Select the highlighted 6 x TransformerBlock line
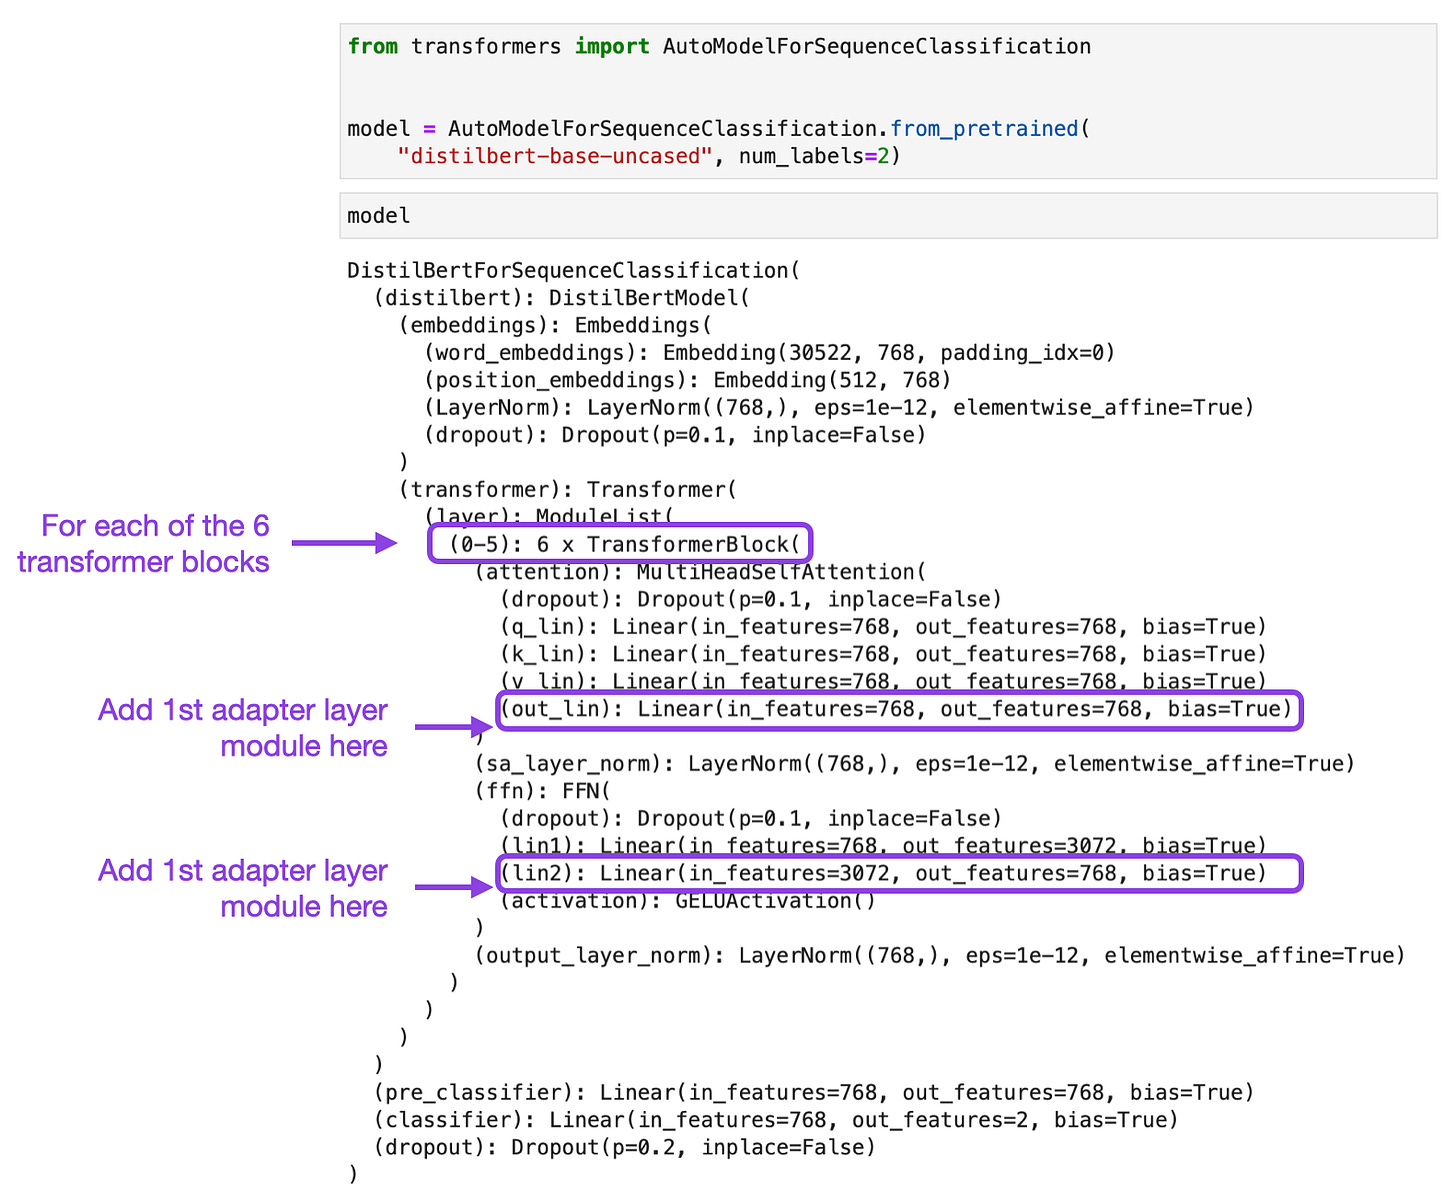Image resolution: width=1456 pixels, height=1202 pixels. tap(620, 543)
